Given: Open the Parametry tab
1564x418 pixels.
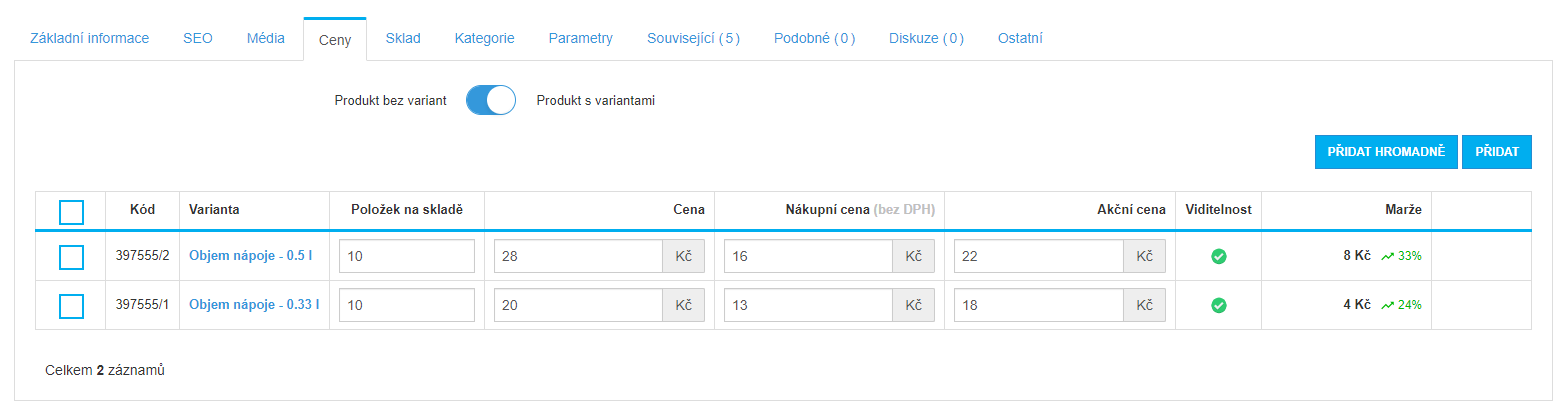Looking at the screenshot, I should click(x=580, y=38).
